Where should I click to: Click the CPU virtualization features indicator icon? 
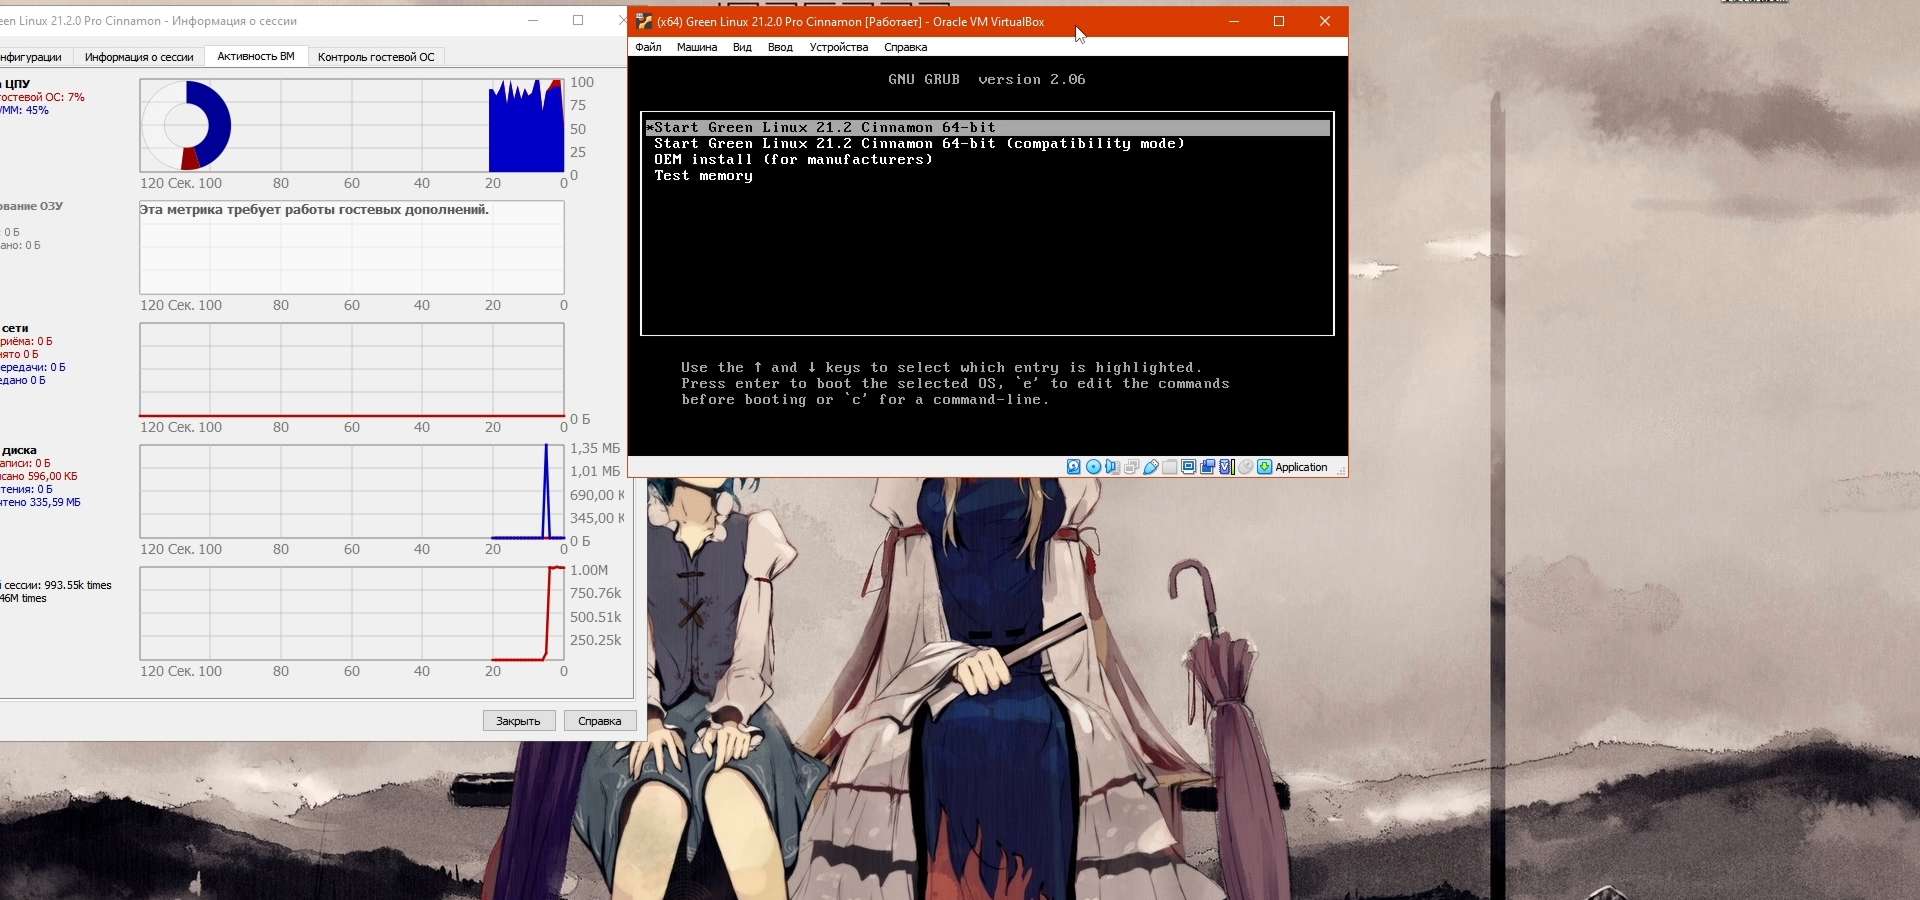click(1226, 467)
